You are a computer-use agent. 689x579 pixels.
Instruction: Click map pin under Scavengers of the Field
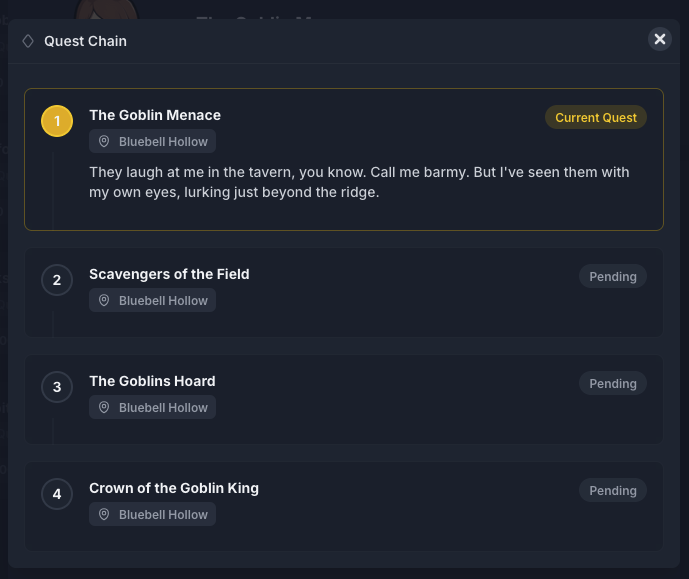click(x=104, y=301)
